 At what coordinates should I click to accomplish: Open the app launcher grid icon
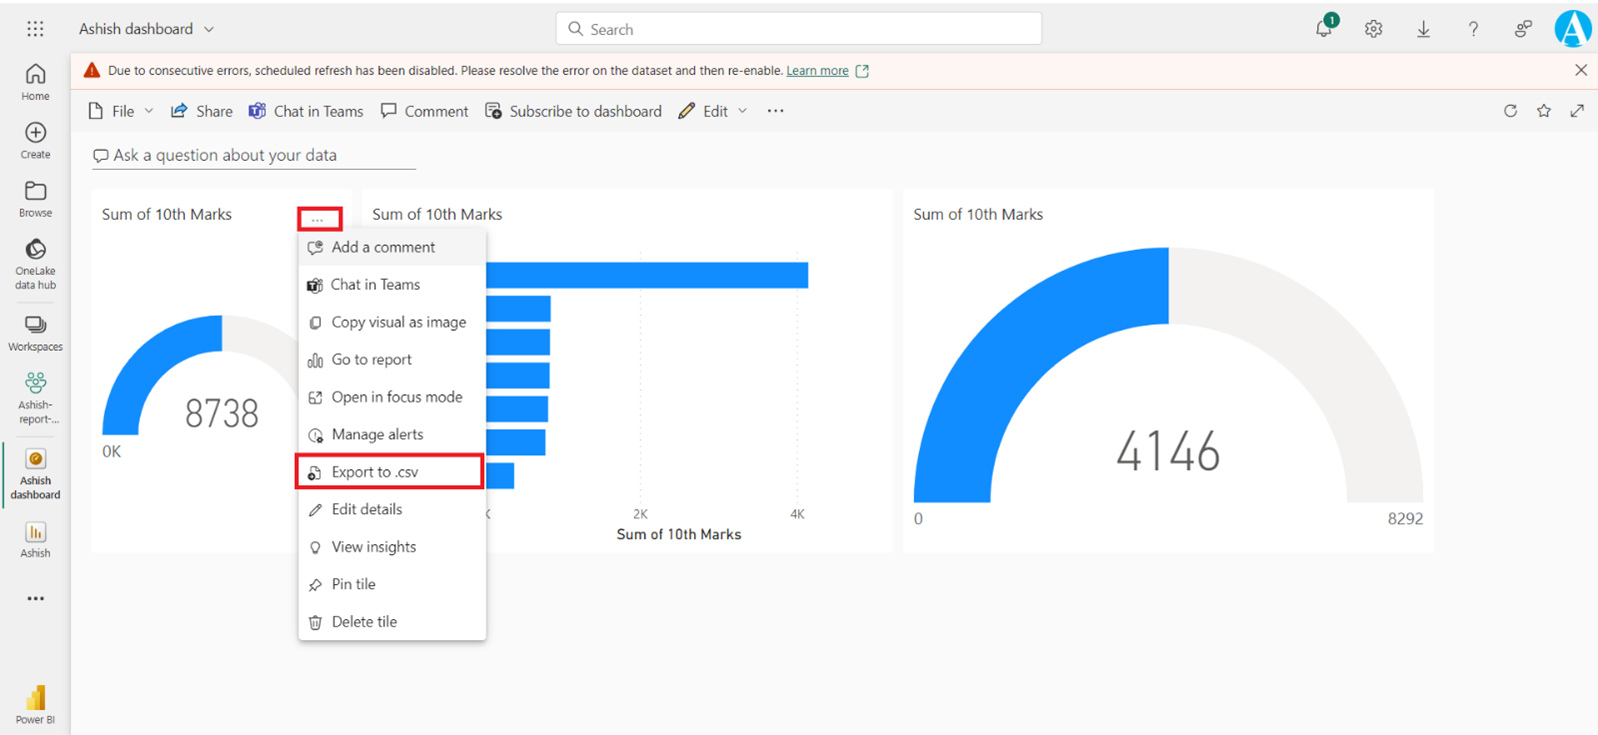pos(35,29)
